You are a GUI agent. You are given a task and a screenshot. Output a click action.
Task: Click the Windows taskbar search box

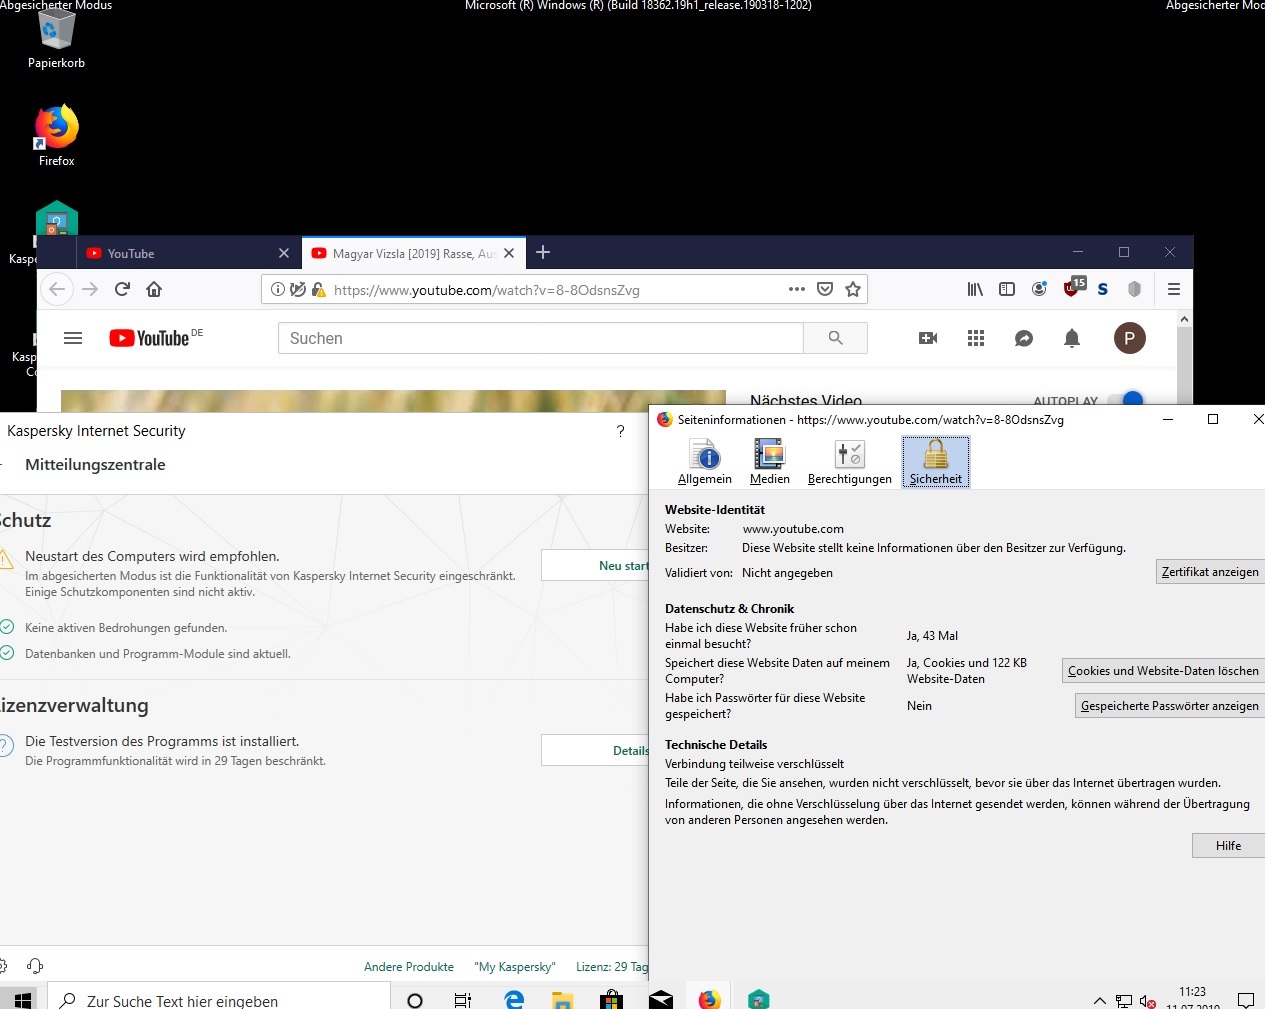coord(219,1000)
